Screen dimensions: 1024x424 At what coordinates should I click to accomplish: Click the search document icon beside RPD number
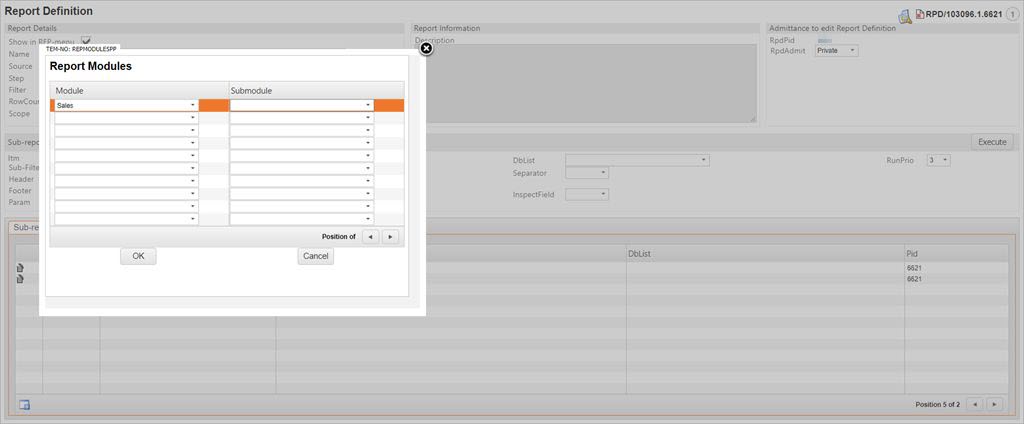tap(904, 15)
